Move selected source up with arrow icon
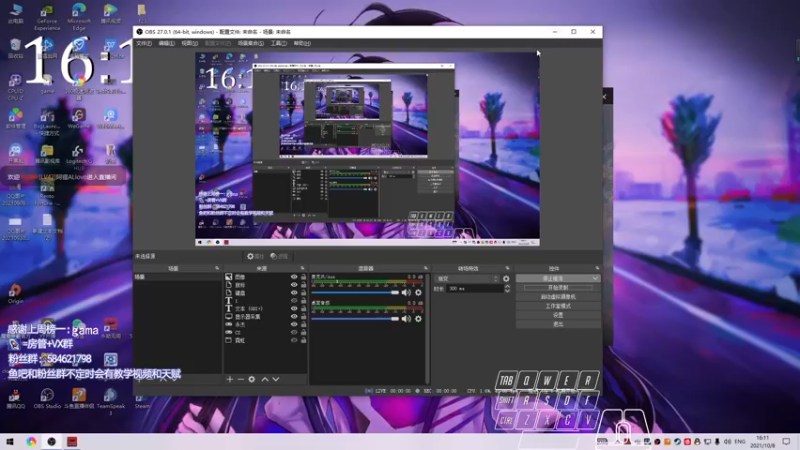Viewport: 800px width, 450px height. click(x=265, y=379)
